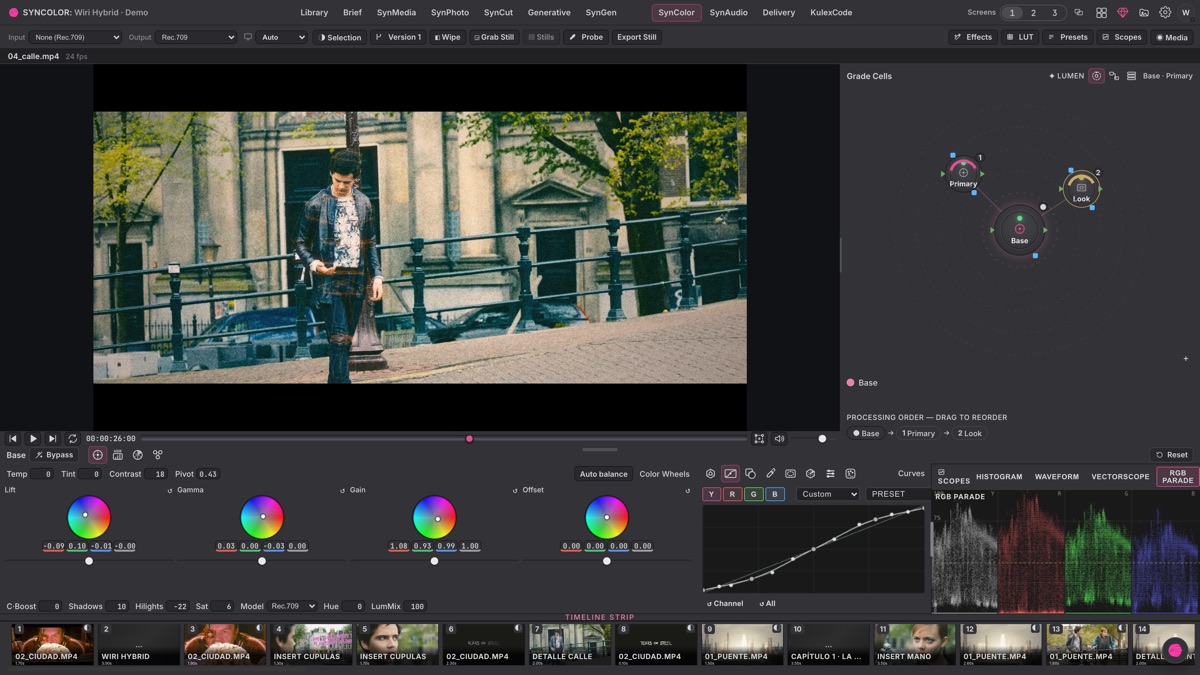This screenshot has width=1200, height=675.
Task: Click the fullscreen viewer icon
Action: [759, 439]
